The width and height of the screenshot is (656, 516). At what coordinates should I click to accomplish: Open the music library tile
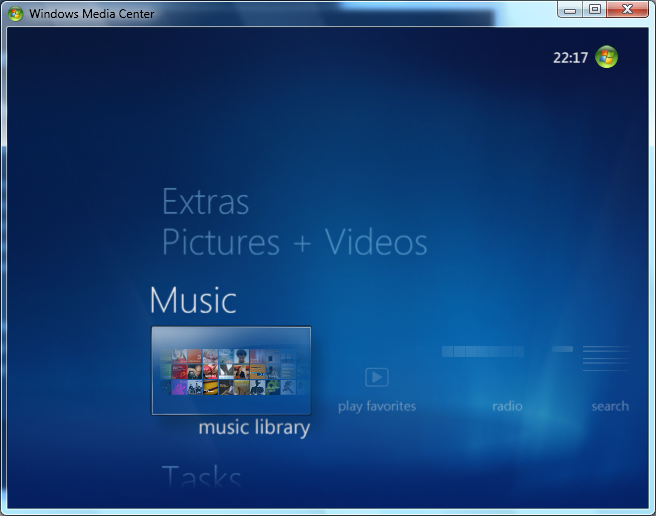click(231, 370)
